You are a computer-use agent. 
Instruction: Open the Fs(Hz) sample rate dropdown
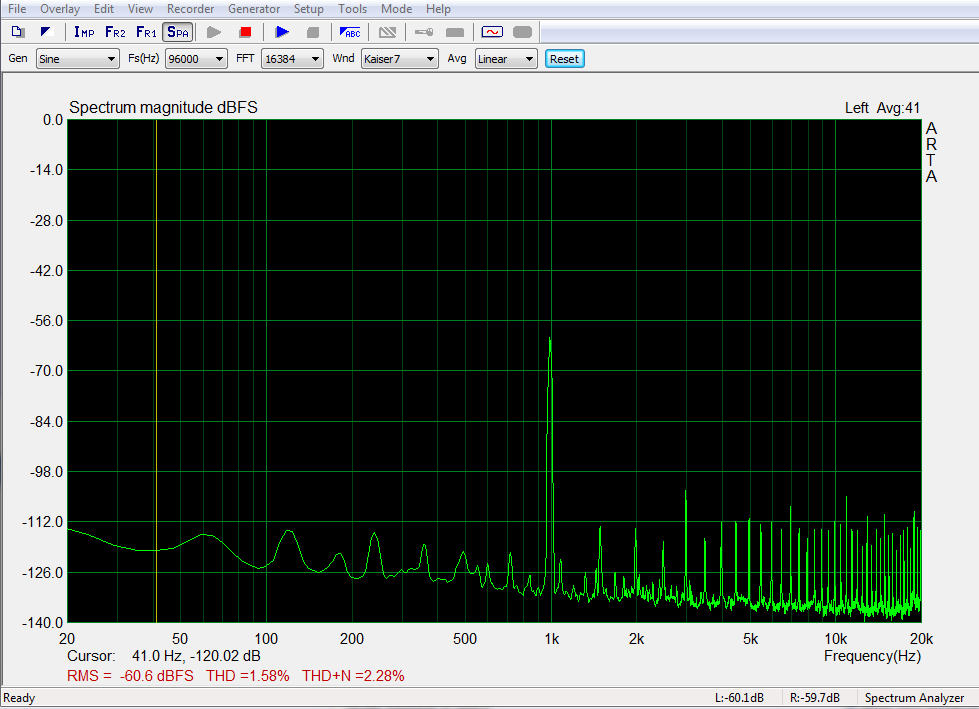tap(196, 59)
